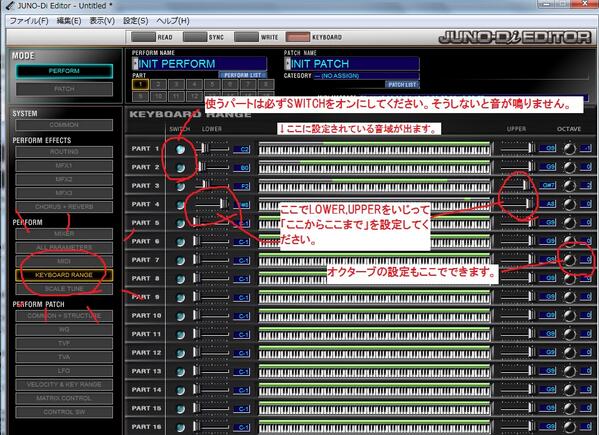The height and width of the screenshot is (435, 599).
Task: Click the PART 7 lower note value C-1
Action: 242,260
